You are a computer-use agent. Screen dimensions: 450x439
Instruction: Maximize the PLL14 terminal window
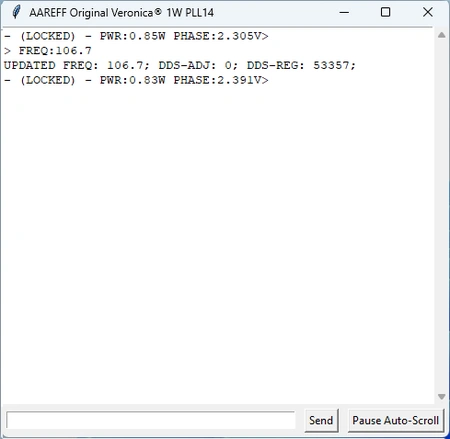coord(386,12)
